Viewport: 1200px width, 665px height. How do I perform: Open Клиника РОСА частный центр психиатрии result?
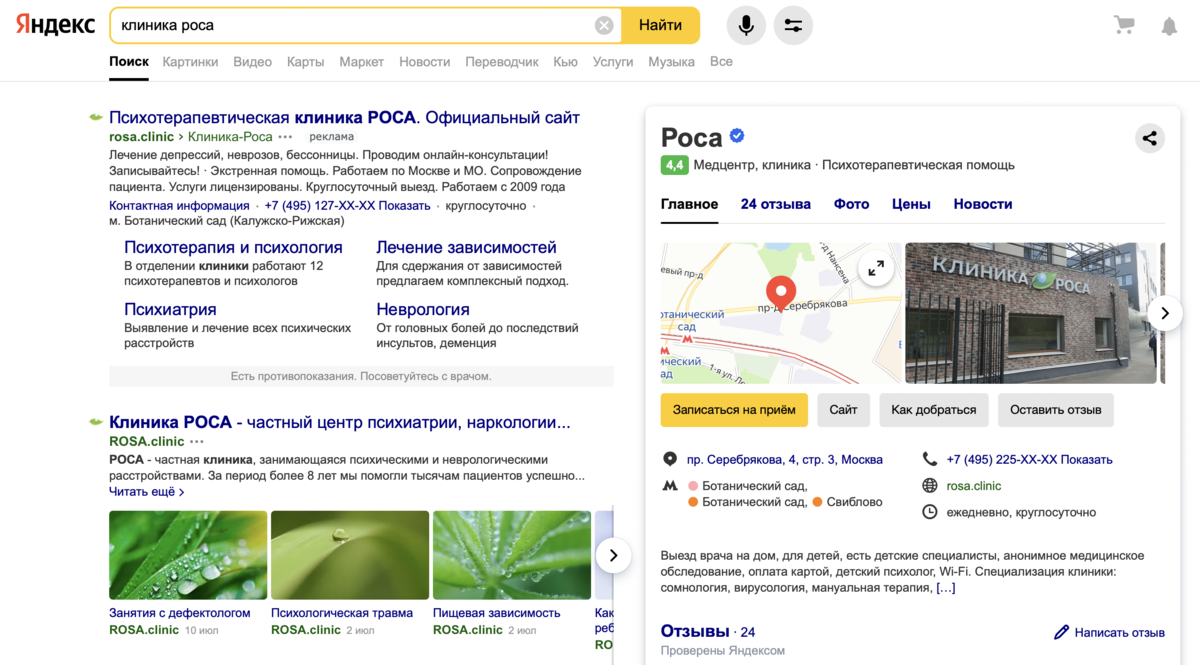pos(340,422)
